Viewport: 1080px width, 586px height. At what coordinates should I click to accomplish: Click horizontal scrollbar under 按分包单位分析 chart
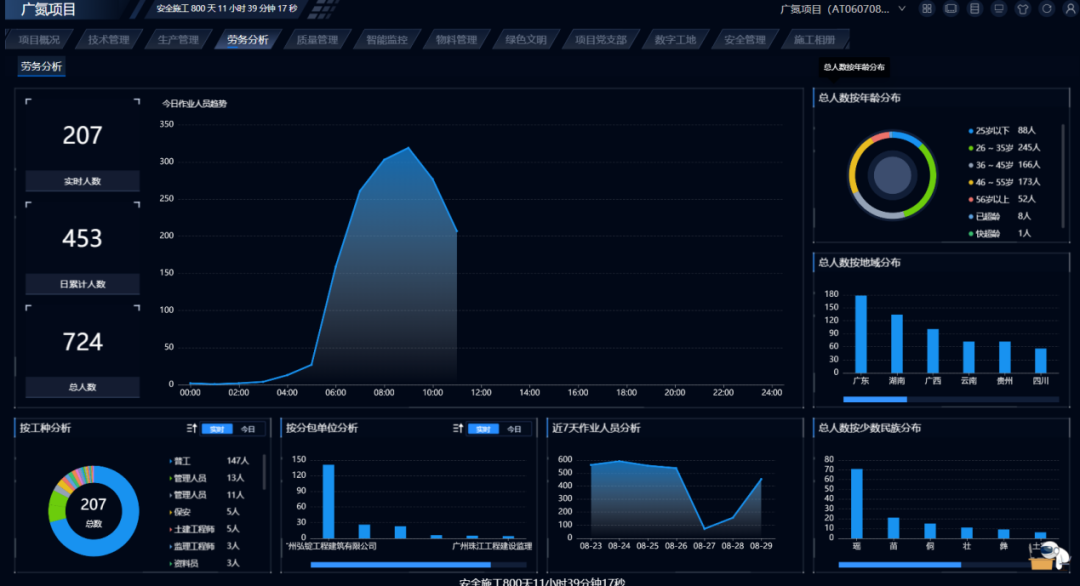400,565
